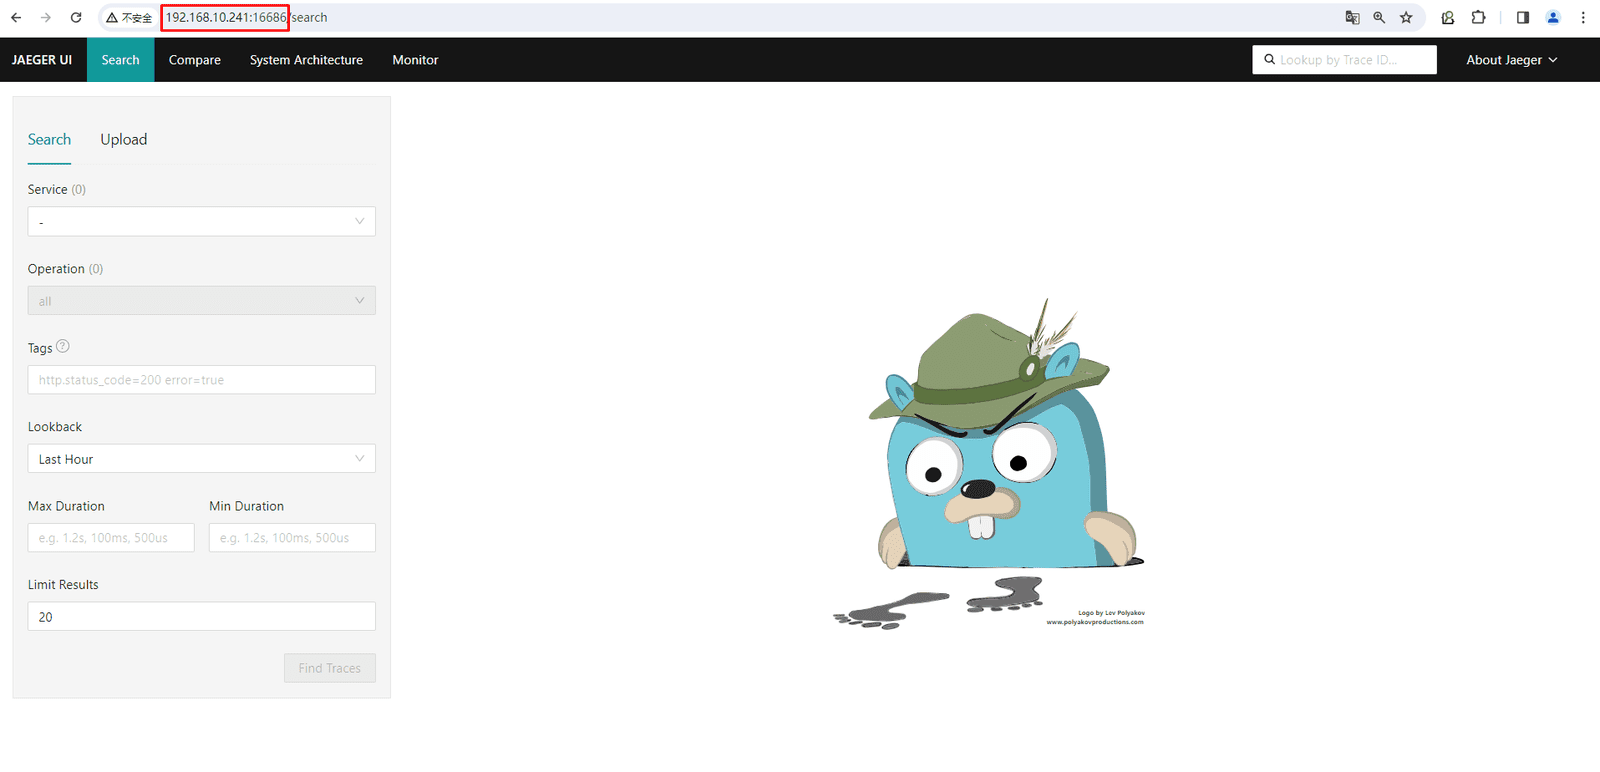Click the "Lookback" label
The image size is (1600, 772).
click(x=55, y=427)
